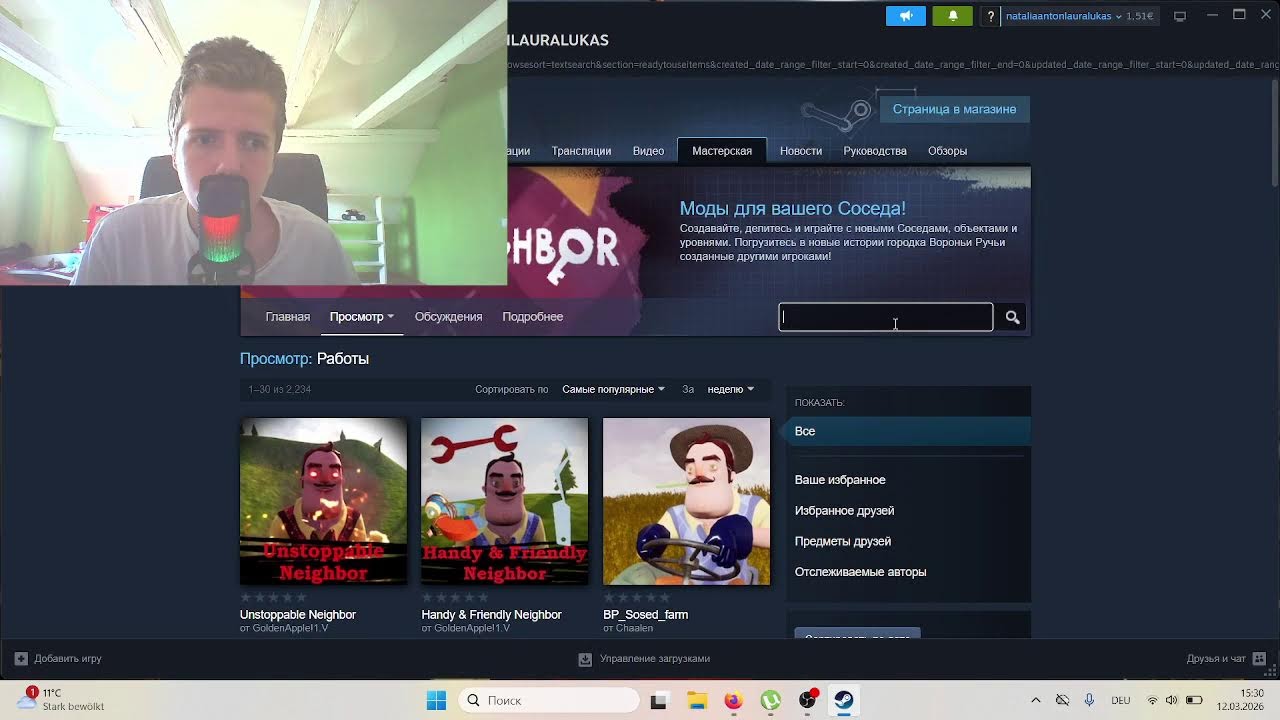Open workshop Обсуждения section
The height and width of the screenshot is (720, 1280).
coord(448,317)
